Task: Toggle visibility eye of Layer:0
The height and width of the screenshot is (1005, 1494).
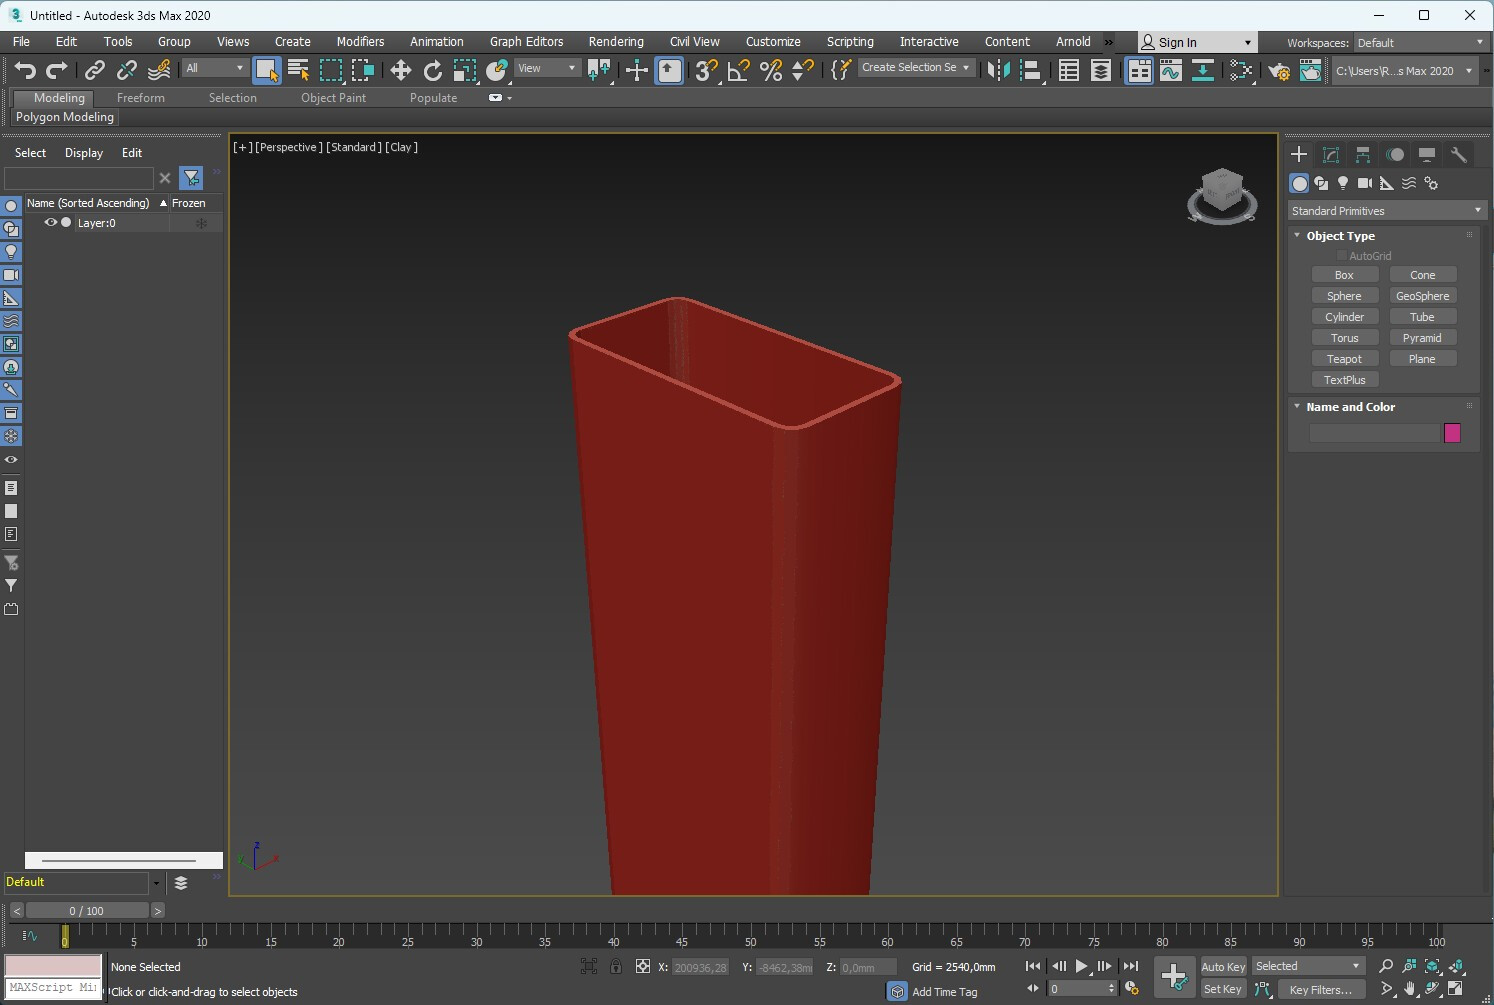Action: click(x=50, y=223)
